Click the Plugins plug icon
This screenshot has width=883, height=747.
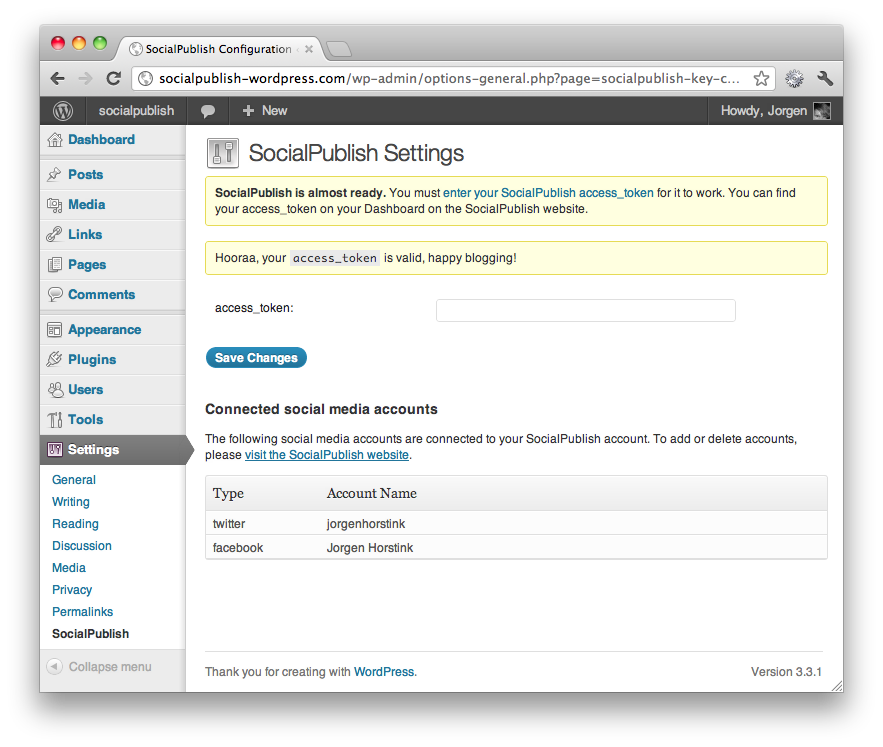[x=55, y=359]
